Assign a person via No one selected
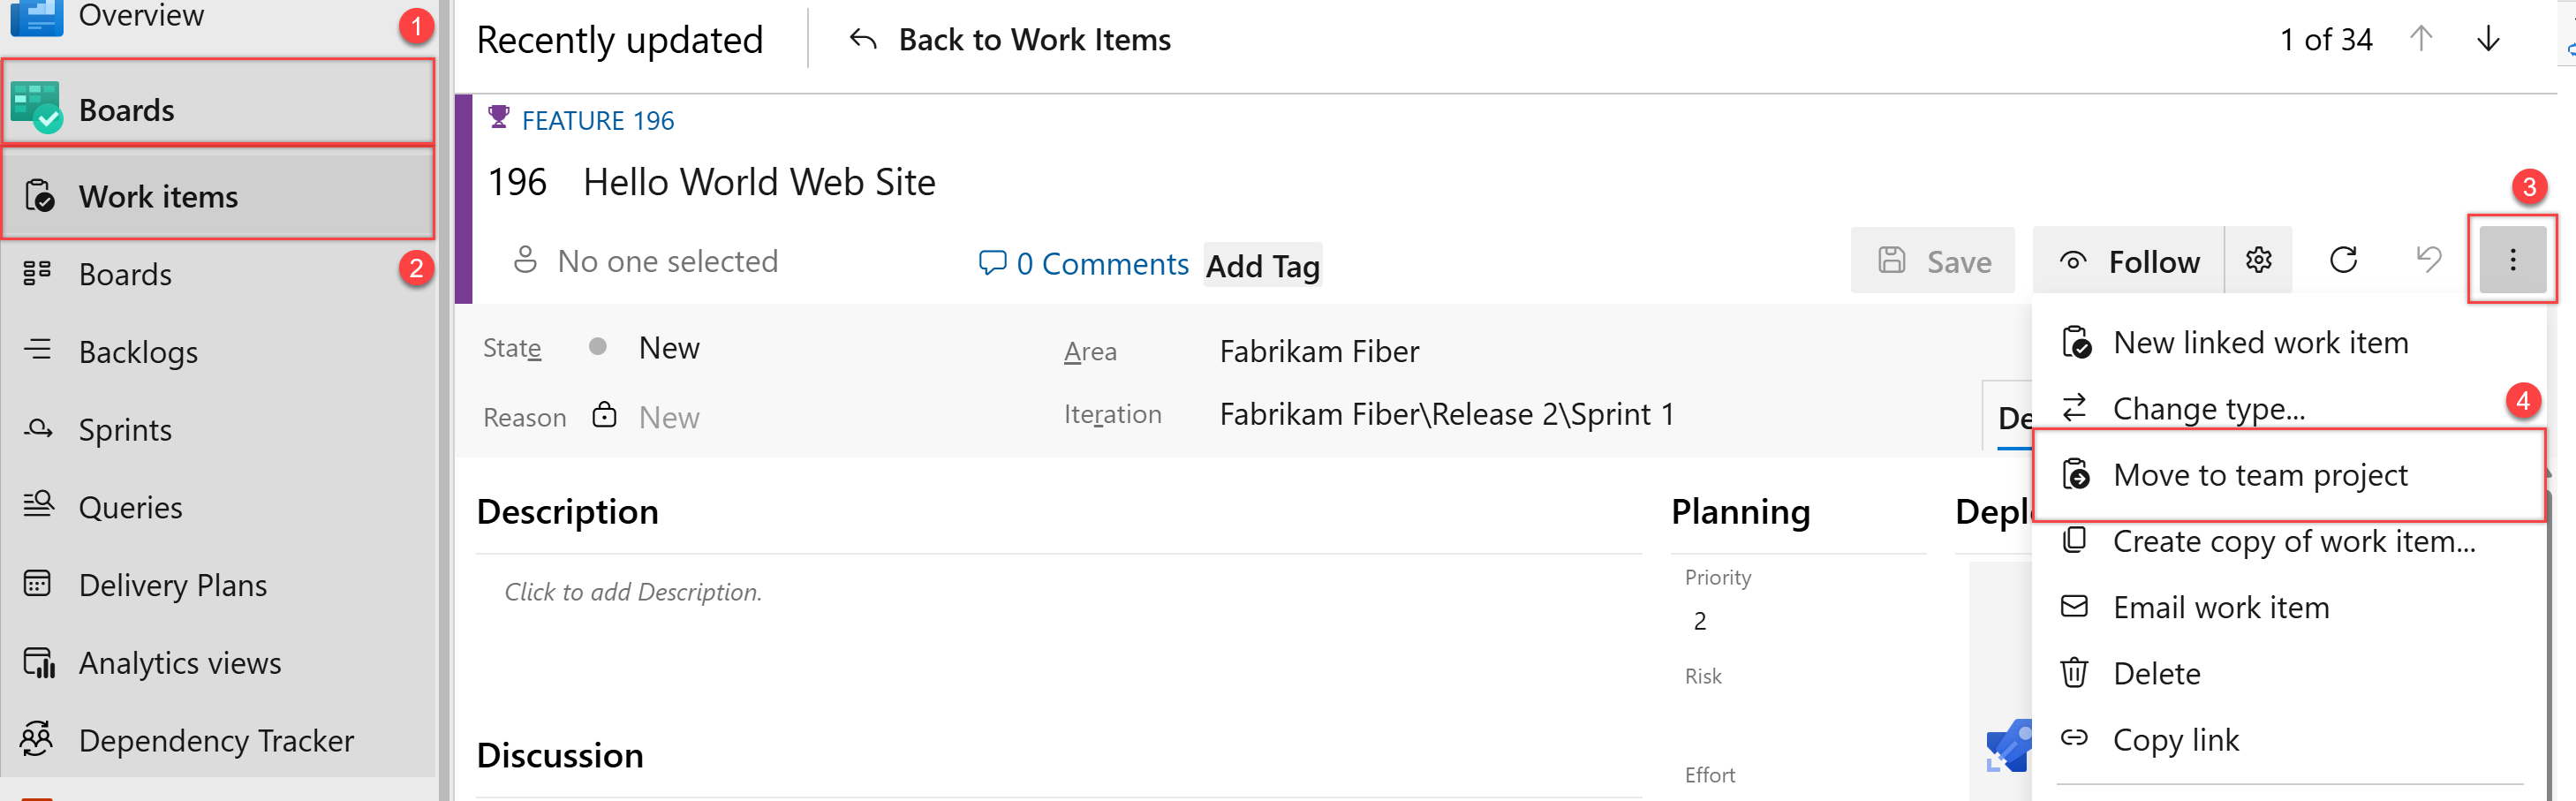Viewport: 2576px width, 801px height. [667, 261]
